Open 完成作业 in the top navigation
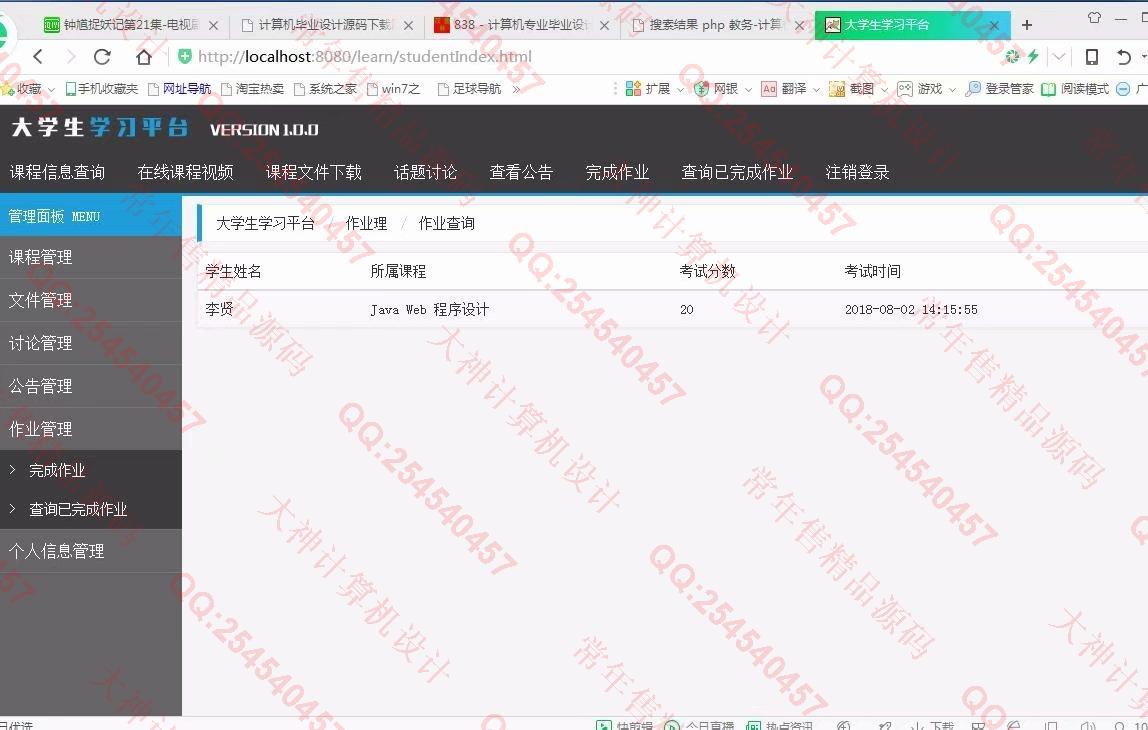1148x730 pixels. pyautogui.click(x=617, y=172)
